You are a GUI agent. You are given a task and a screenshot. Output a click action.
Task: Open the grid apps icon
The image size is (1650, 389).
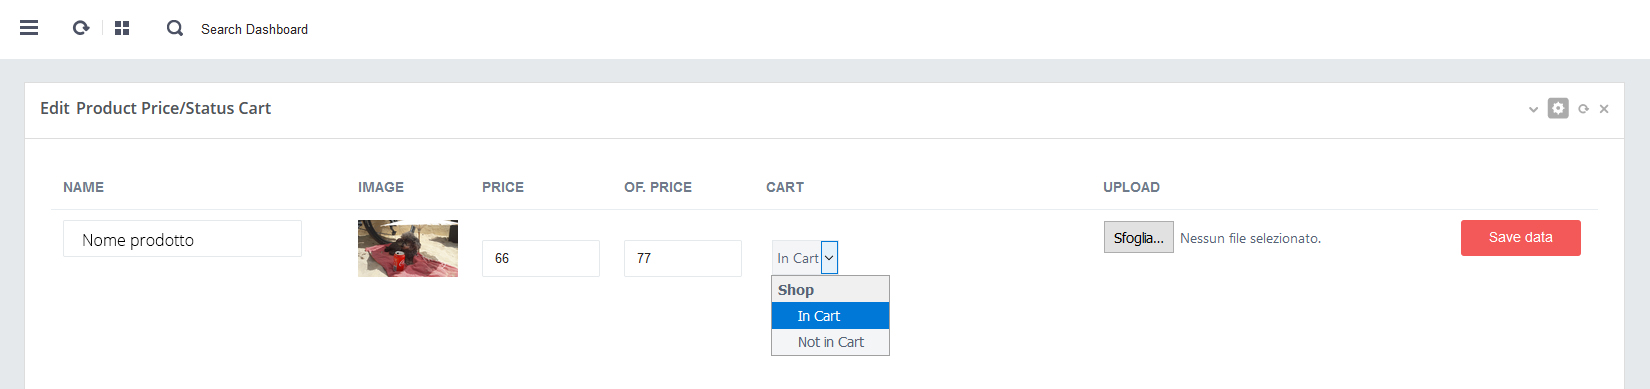click(122, 28)
